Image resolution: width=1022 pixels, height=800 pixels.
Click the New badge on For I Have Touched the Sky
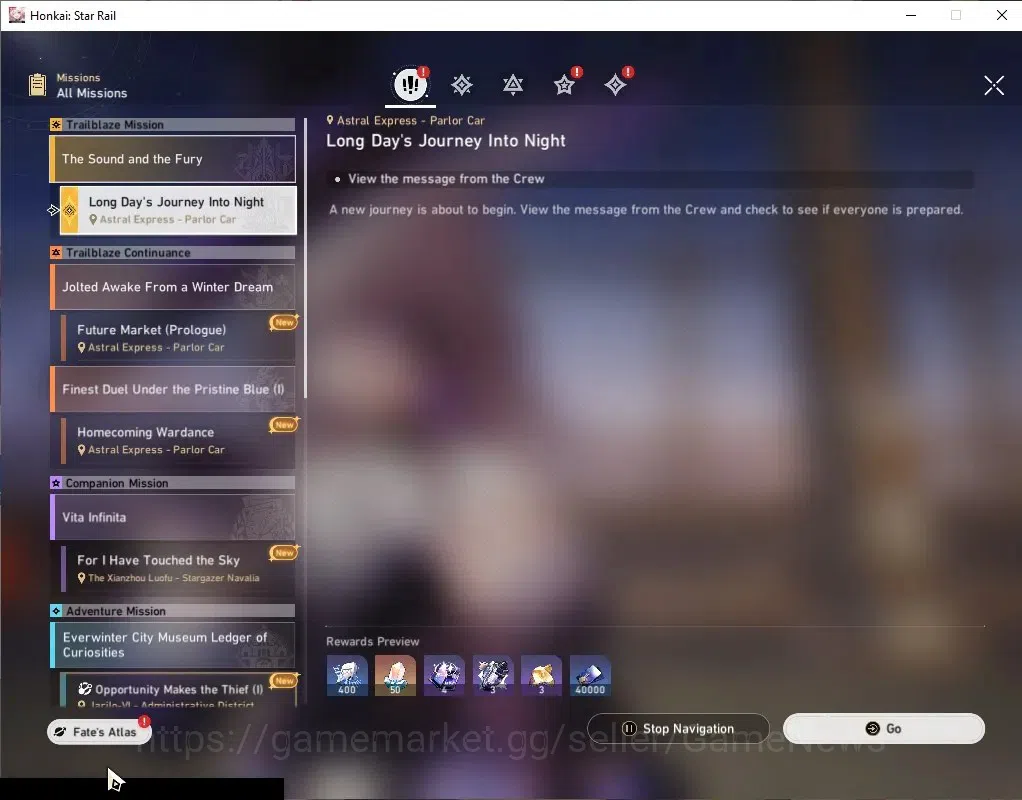point(284,552)
